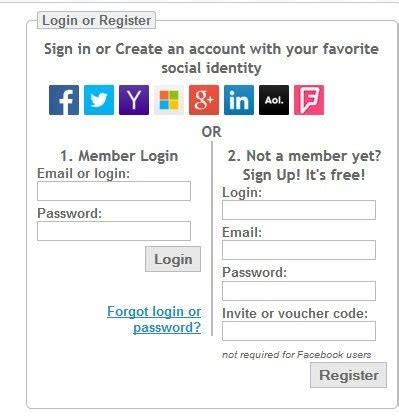Image resolution: width=399 pixels, height=420 pixels.
Task: Sign in with the Facebook icon
Action: (x=64, y=100)
